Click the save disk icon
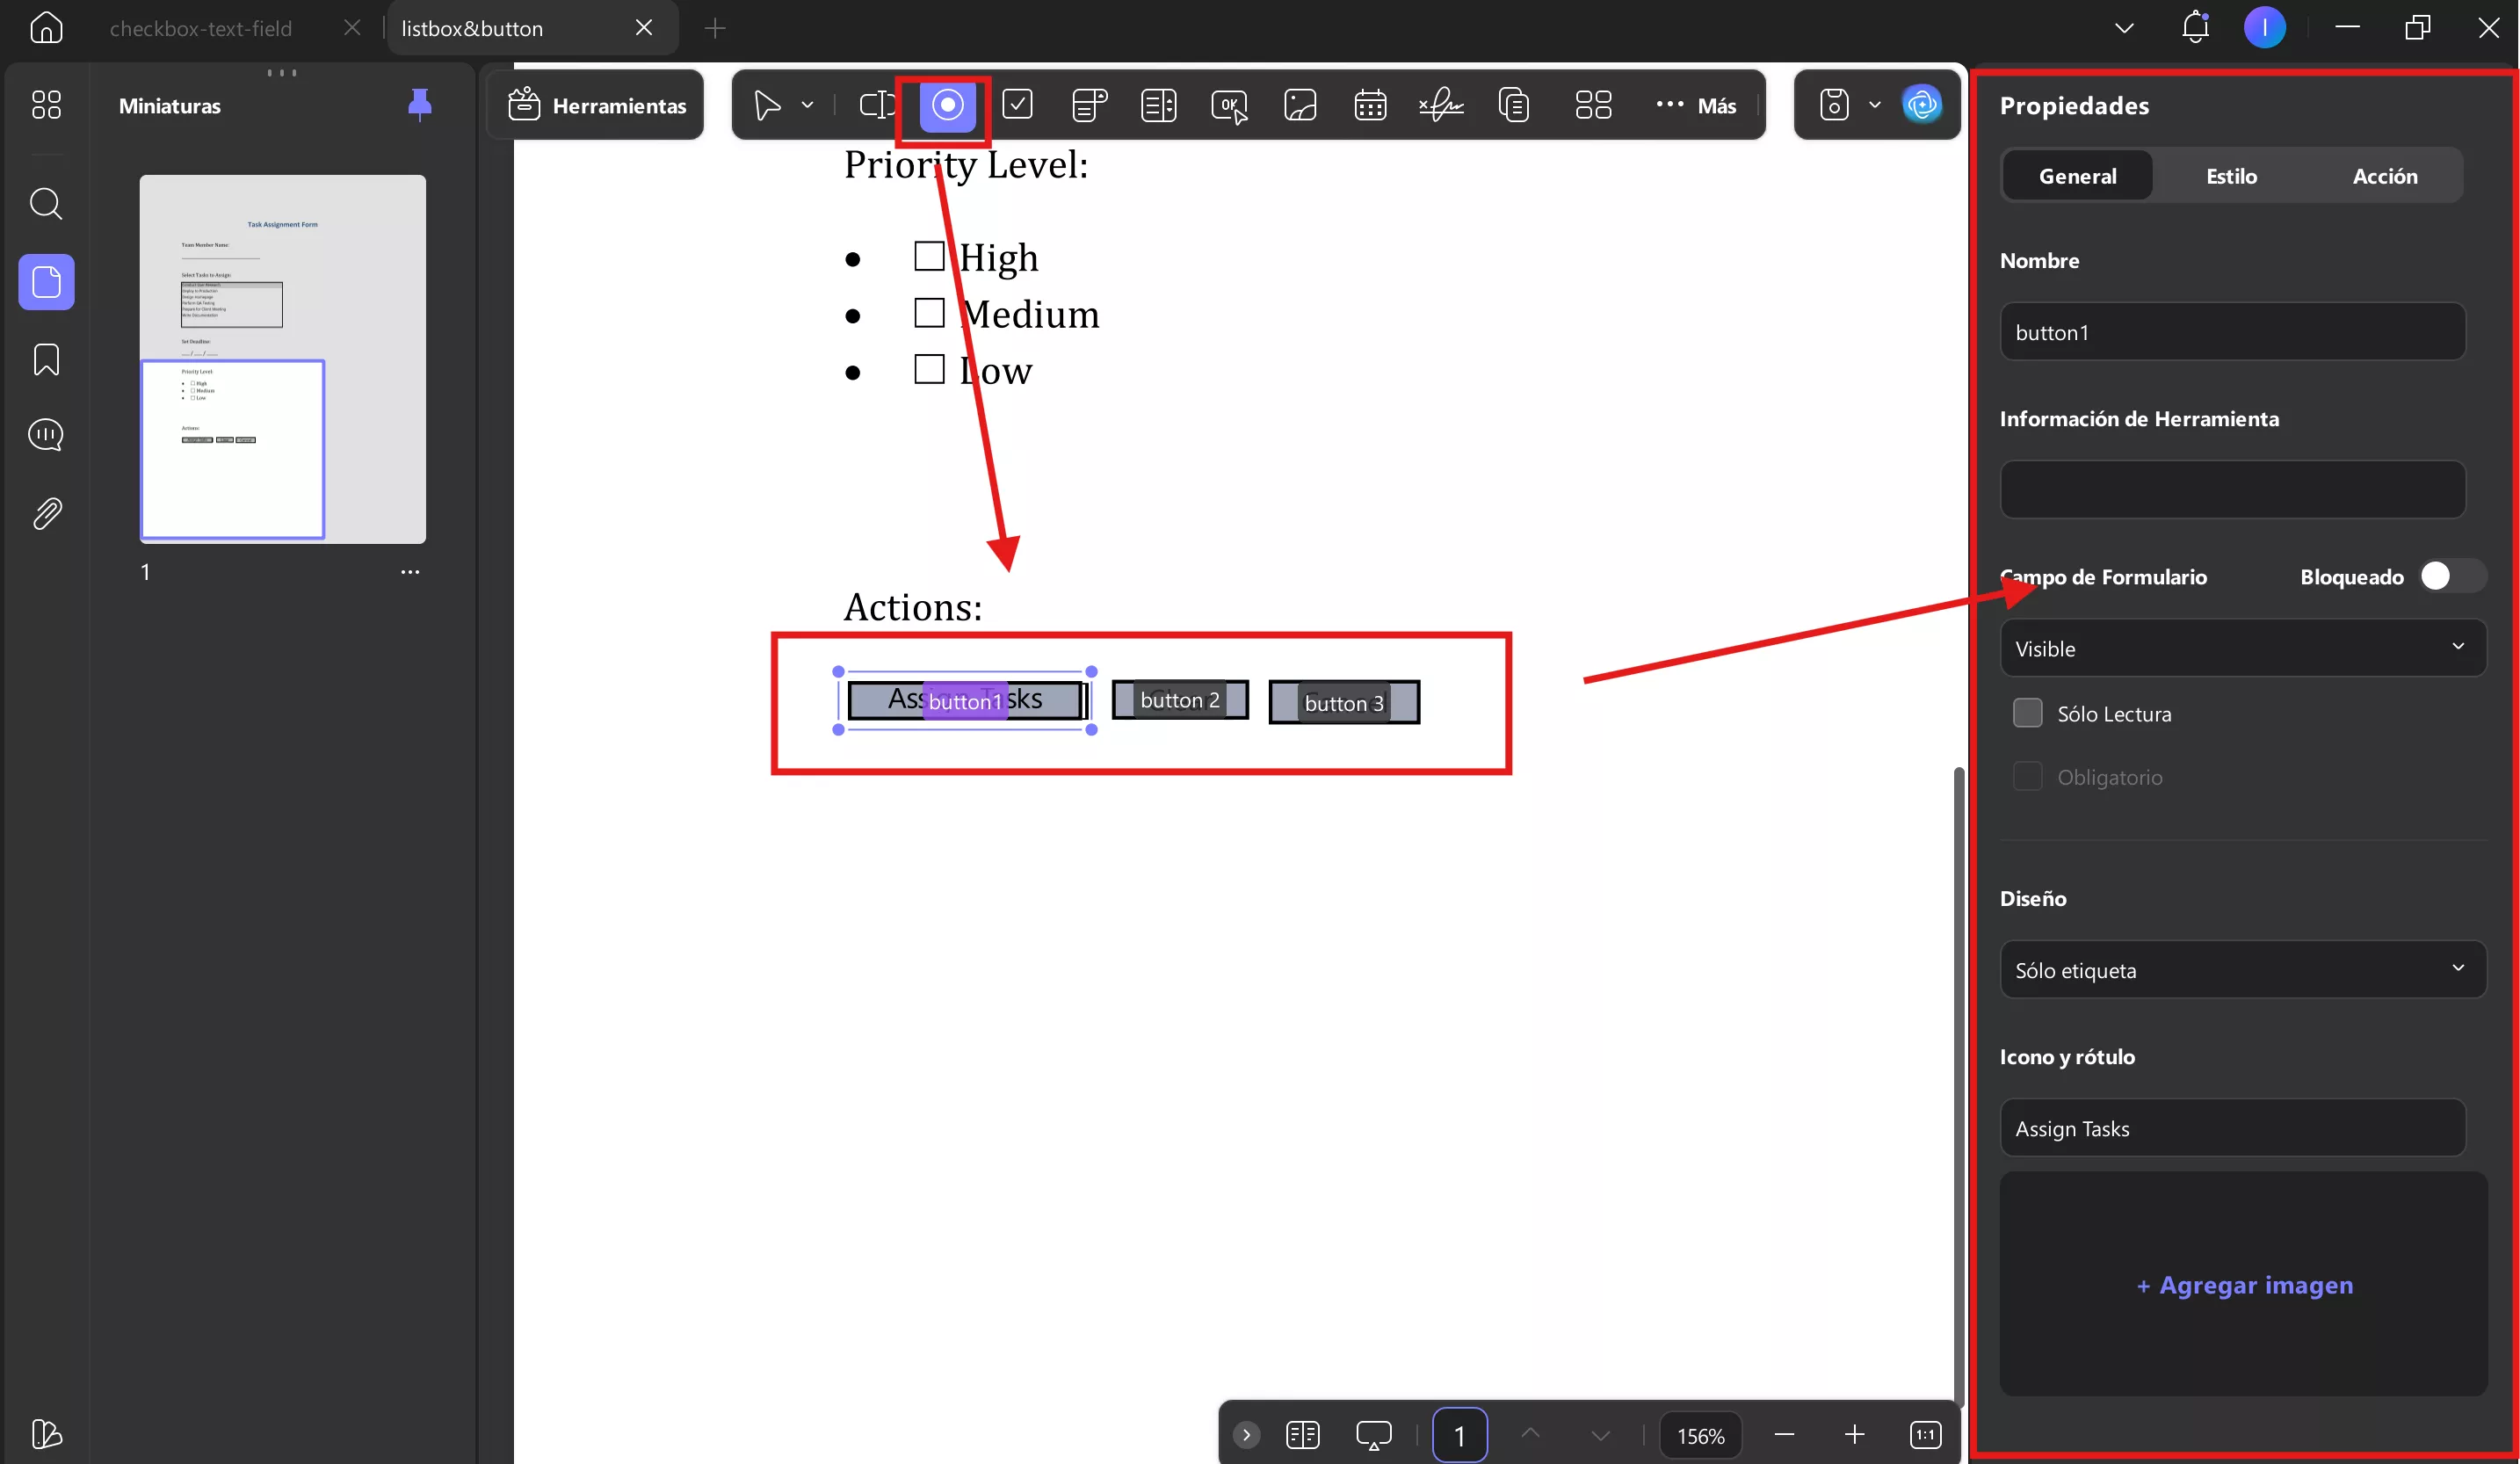Screen dimensions: 2520x1464 (1834, 105)
